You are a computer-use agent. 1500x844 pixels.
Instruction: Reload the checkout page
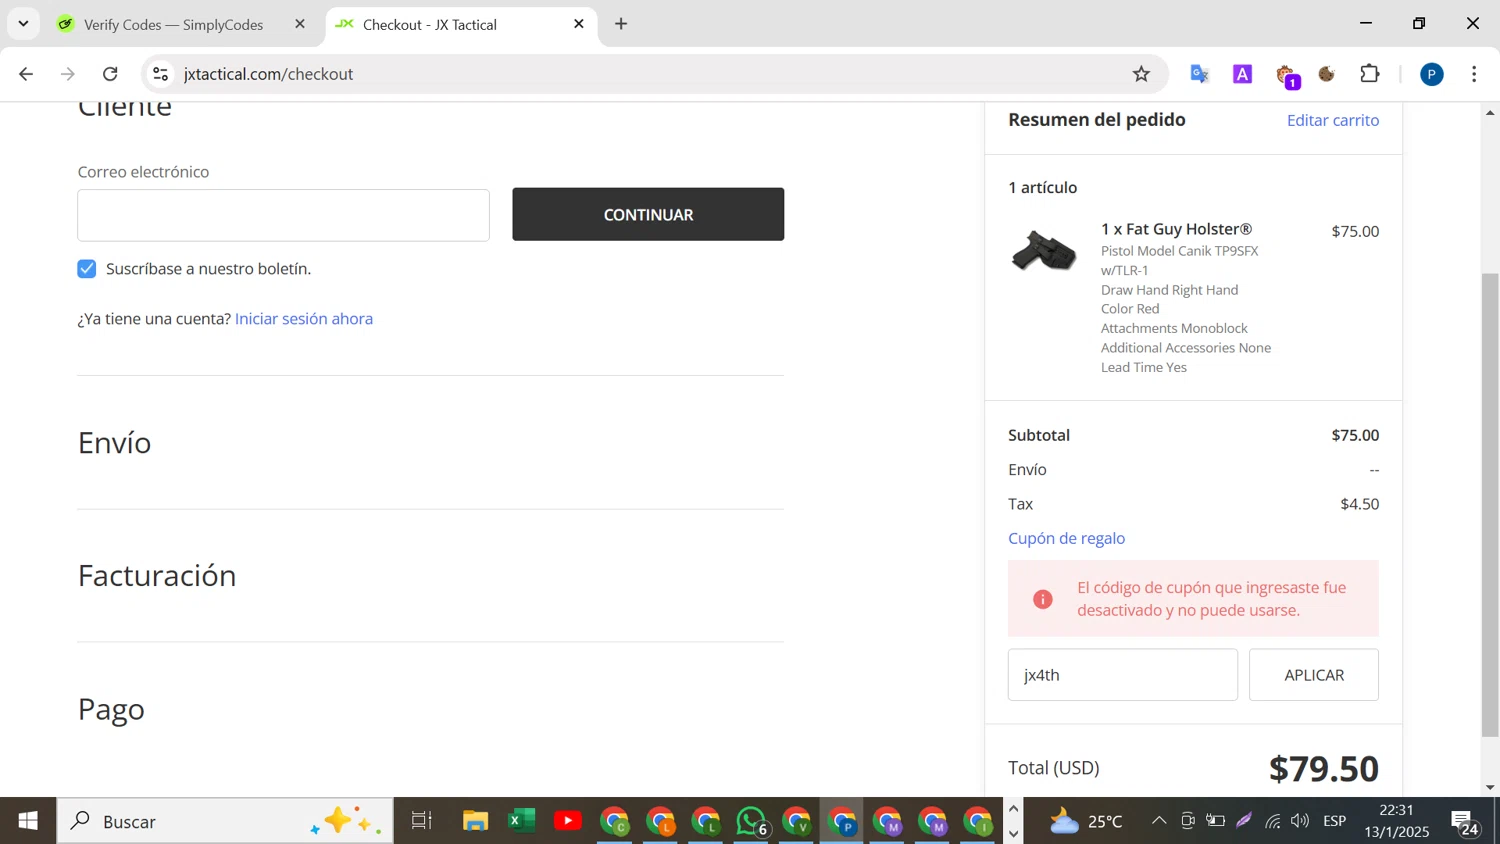pyautogui.click(x=110, y=74)
